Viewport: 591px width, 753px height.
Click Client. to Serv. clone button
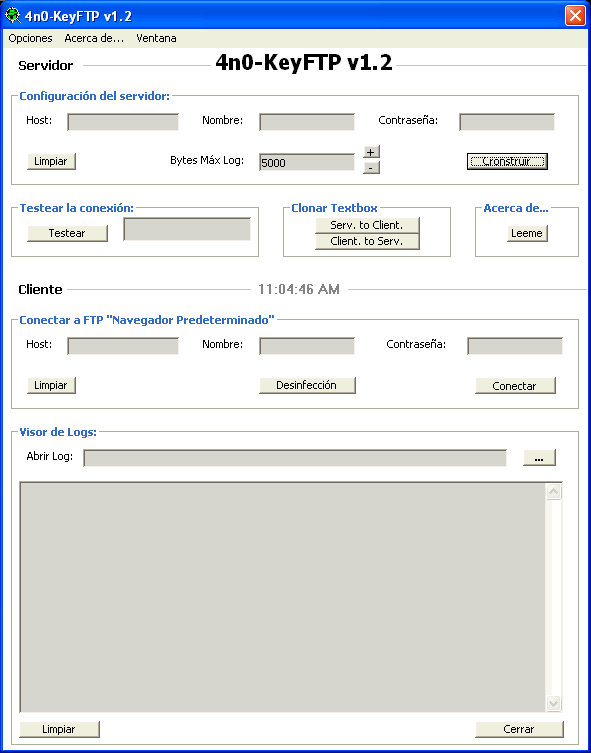[367, 242]
